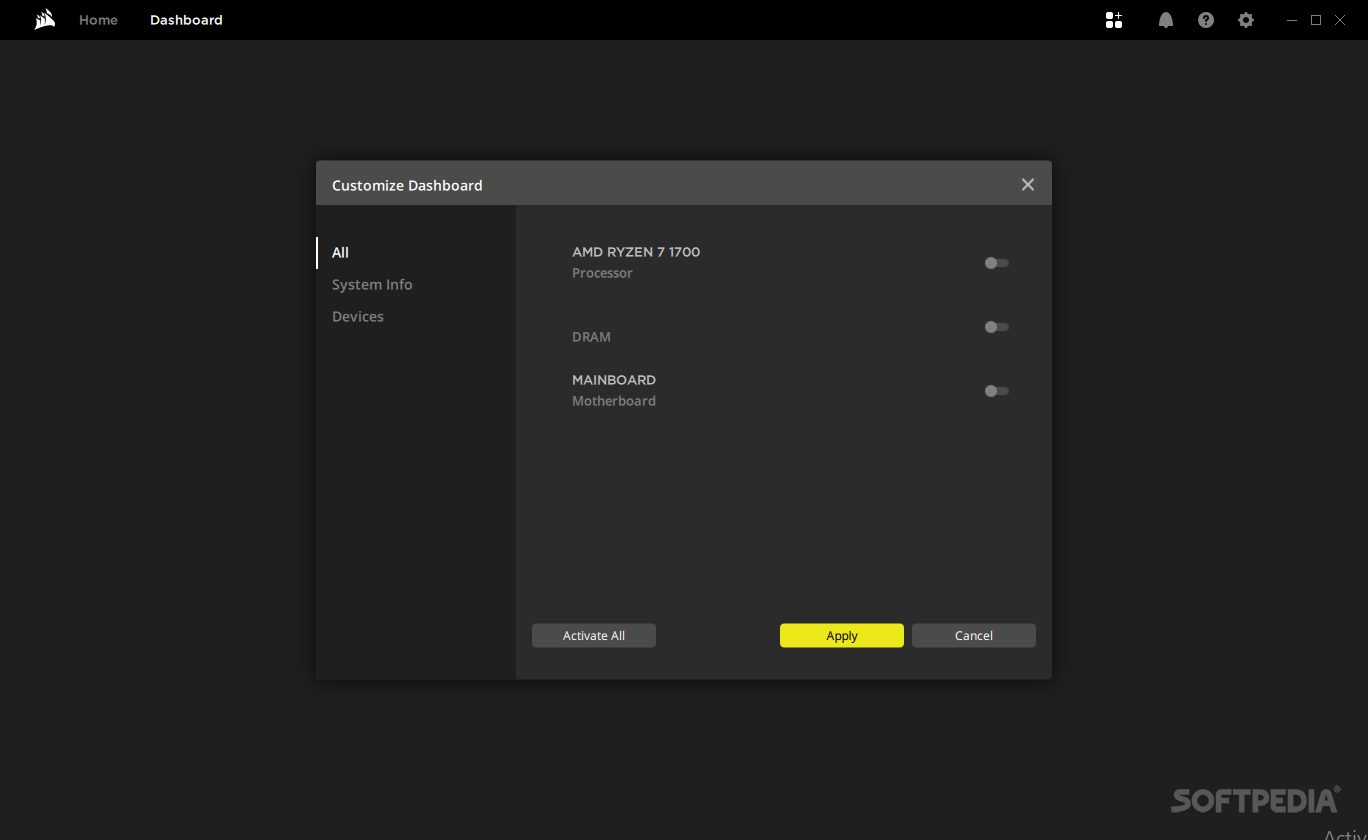Screen dimensions: 1368x840
Task: Click the DRAM label
Action: pyautogui.click(x=591, y=337)
